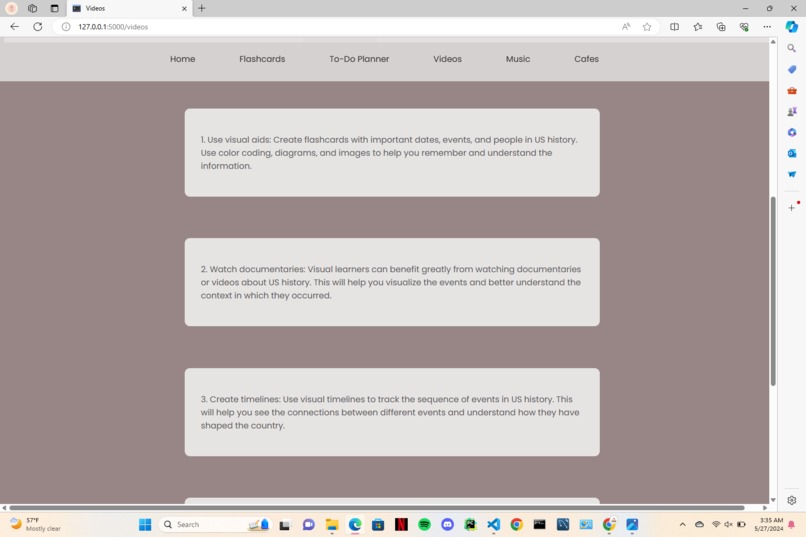Toggle the split screen icon
Screen dimensions: 806x537
pos(674,27)
